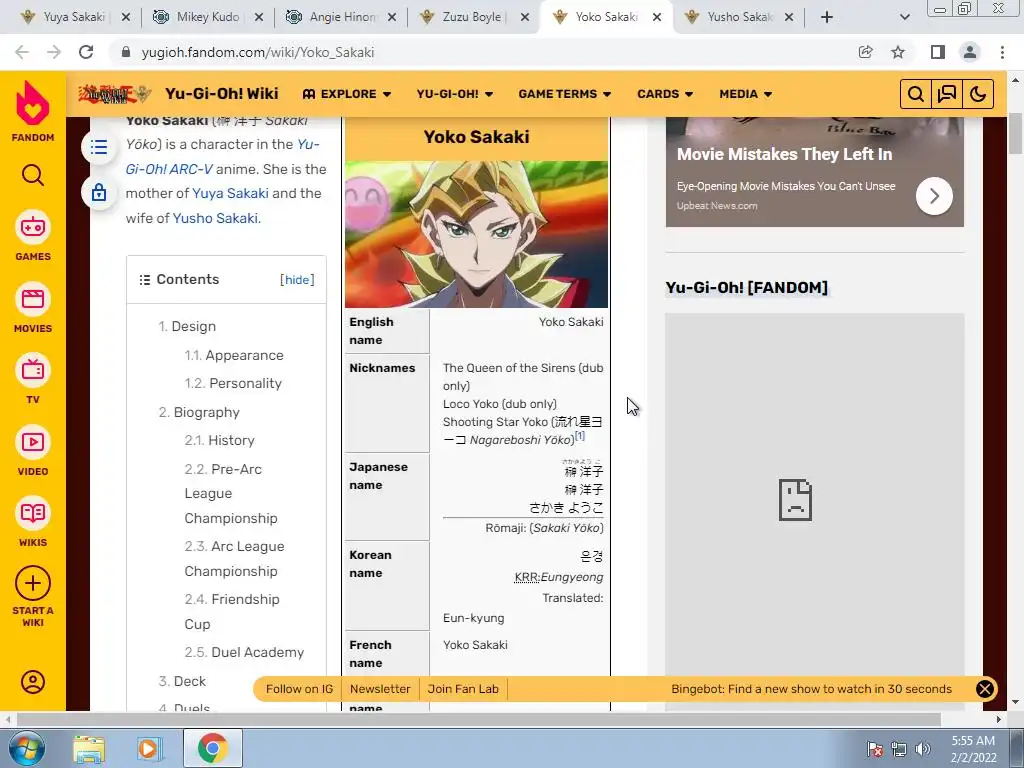Open Windows Explorer from taskbar

(89, 748)
